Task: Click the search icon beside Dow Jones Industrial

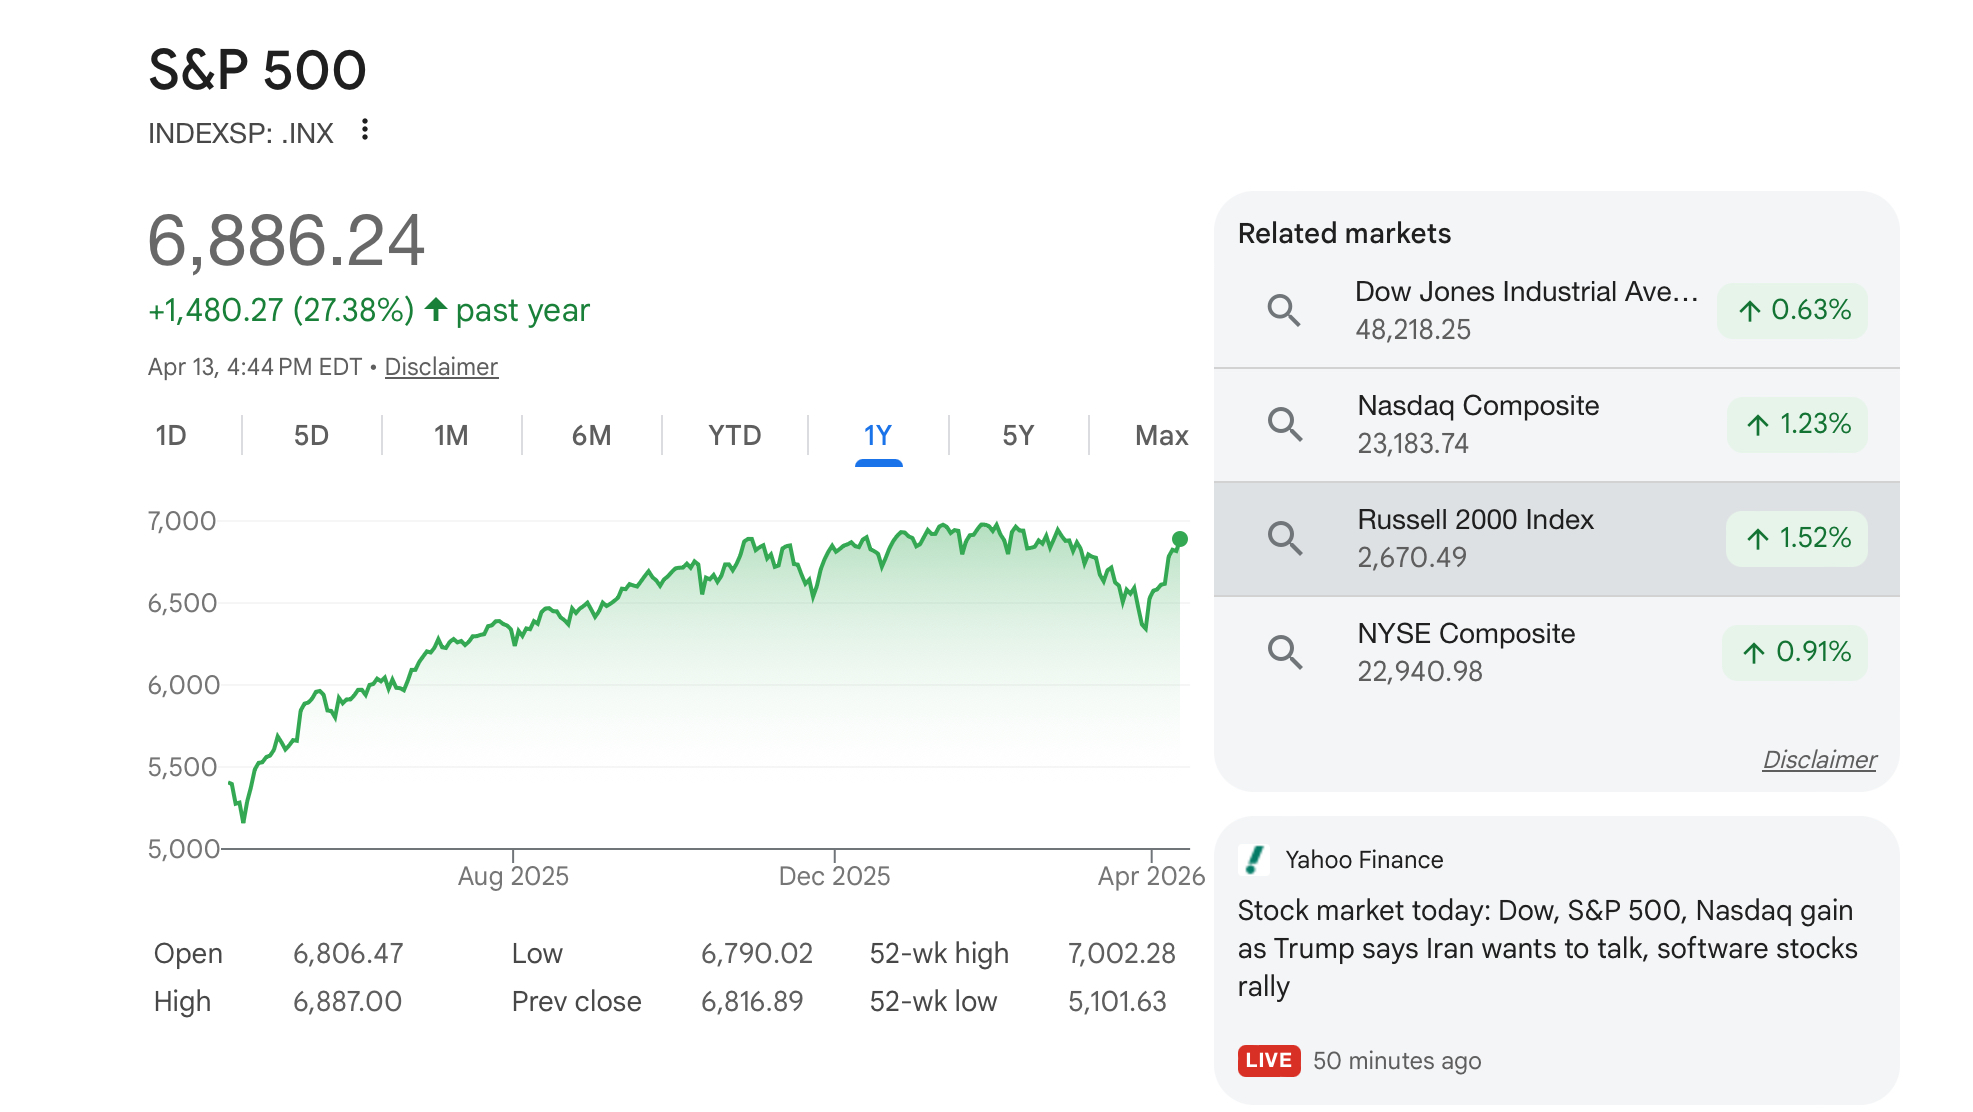Action: 1284,311
